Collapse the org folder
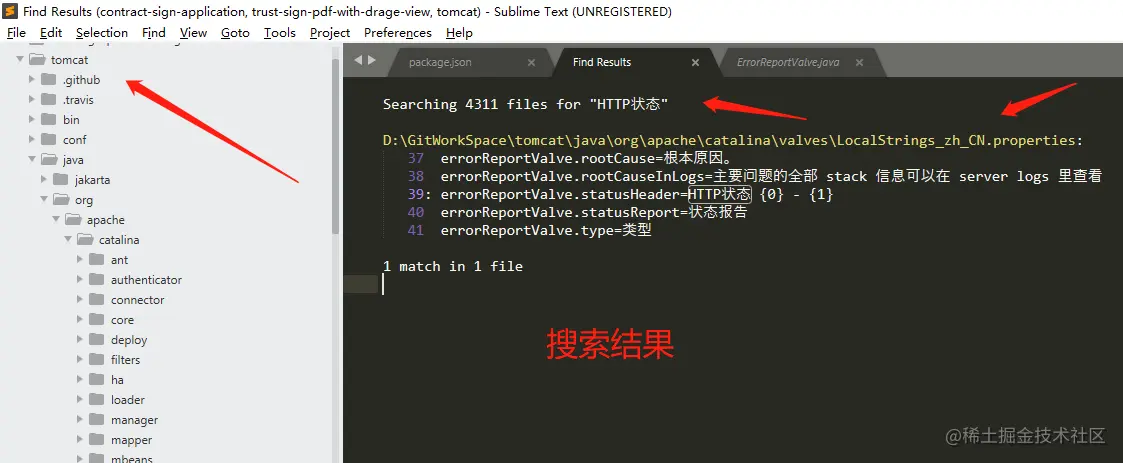This screenshot has width=1123, height=463. [44, 199]
